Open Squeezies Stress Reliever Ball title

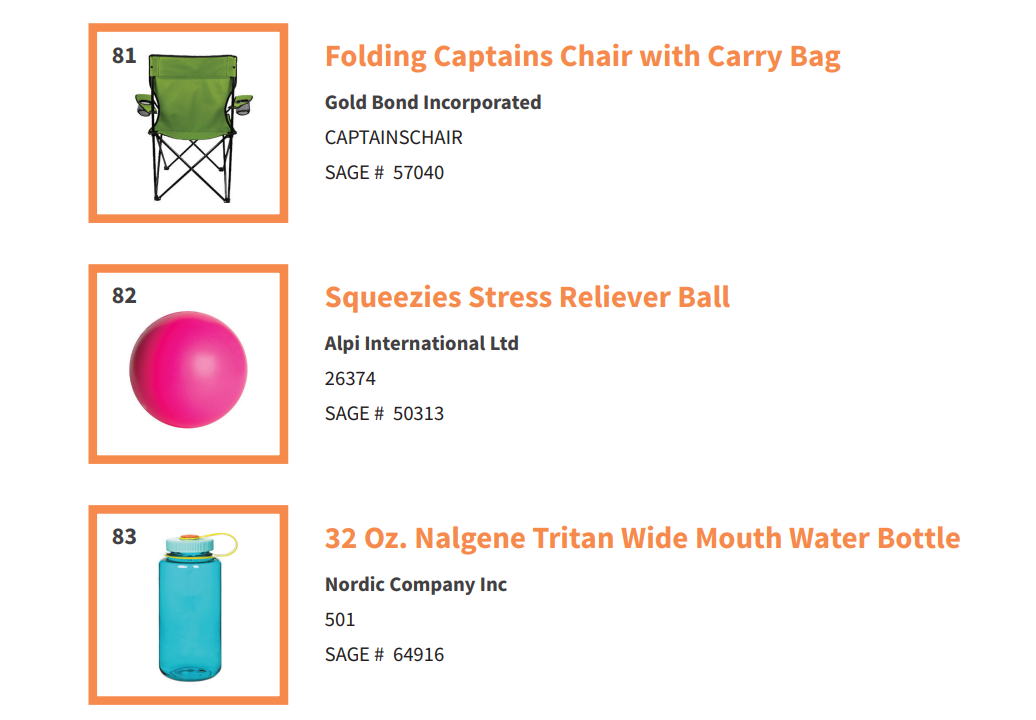(x=527, y=297)
